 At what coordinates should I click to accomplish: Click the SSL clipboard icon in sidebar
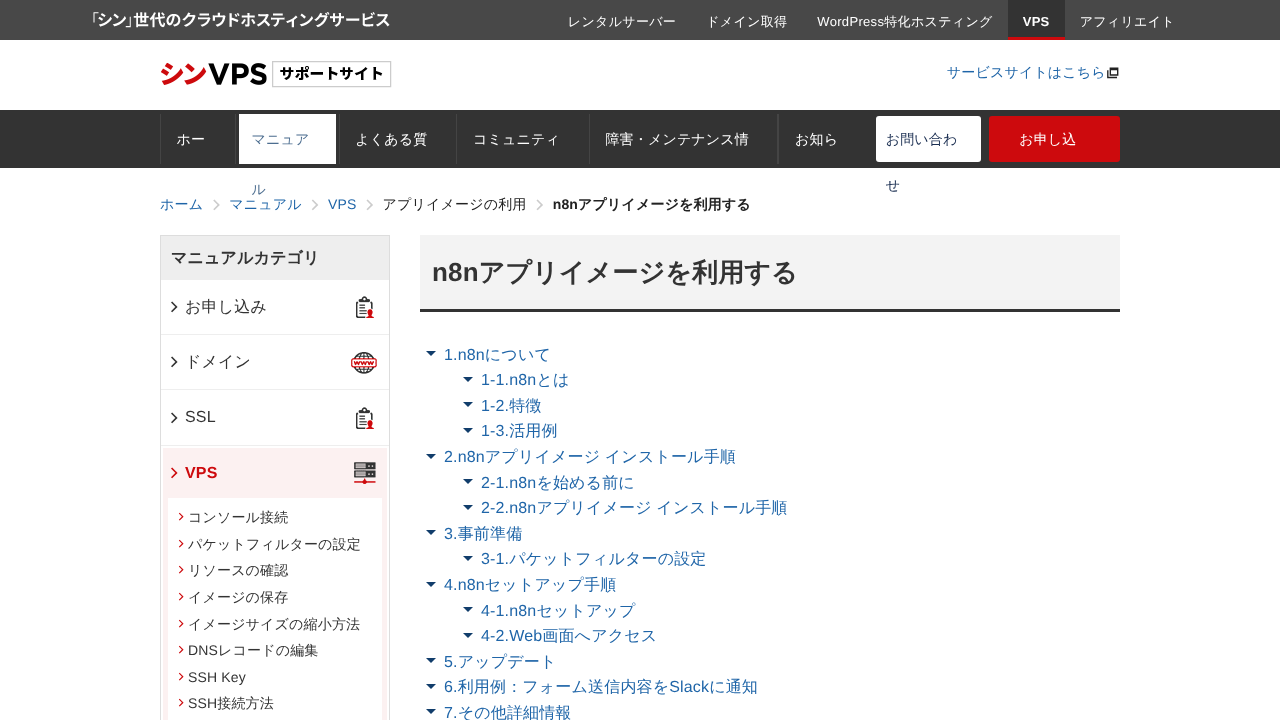click(x=365, y=418)
